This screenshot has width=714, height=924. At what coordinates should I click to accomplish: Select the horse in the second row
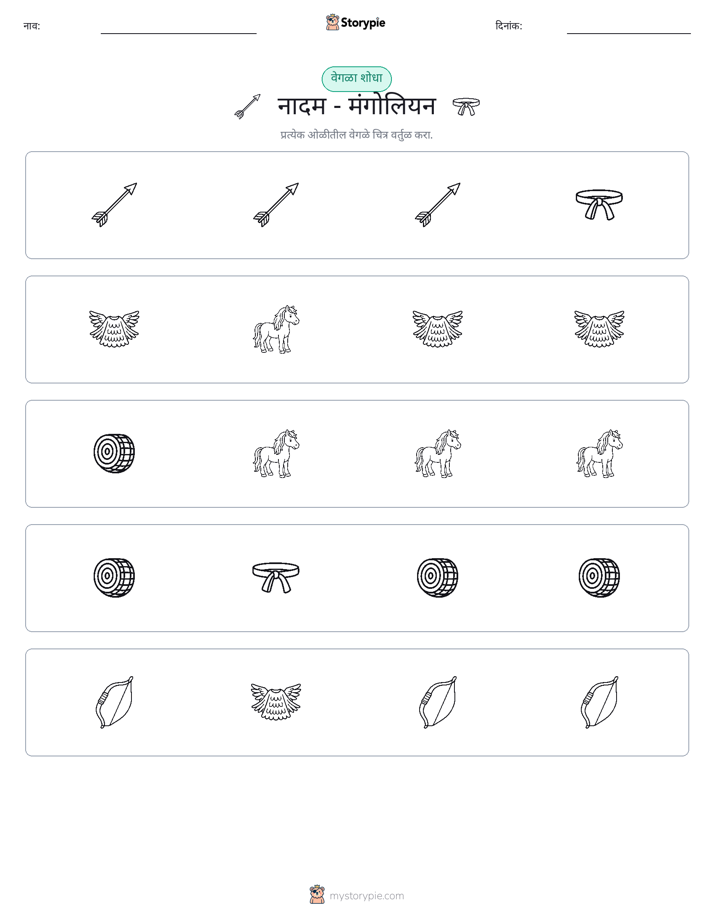coord(276,329)
